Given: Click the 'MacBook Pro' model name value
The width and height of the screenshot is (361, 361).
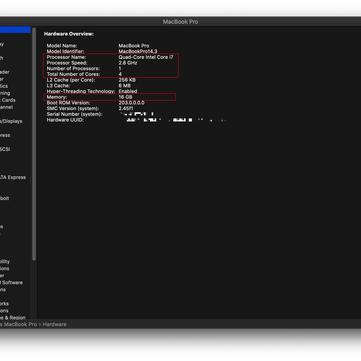Looking at the screenshot, I should click(x=134, y=46).
